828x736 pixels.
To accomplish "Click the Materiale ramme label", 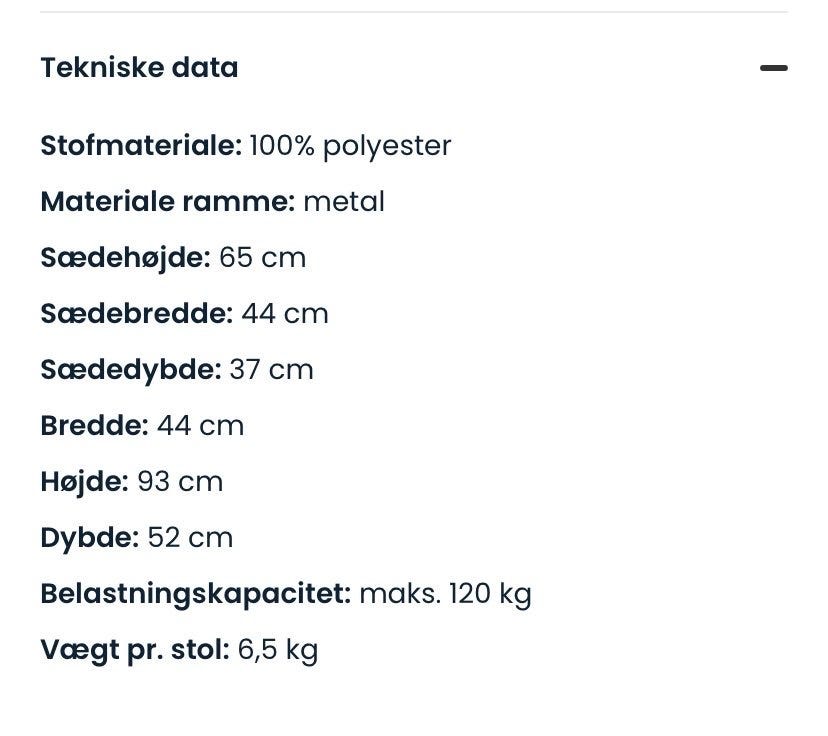I will pyautogui.click(x=167, y=202).
